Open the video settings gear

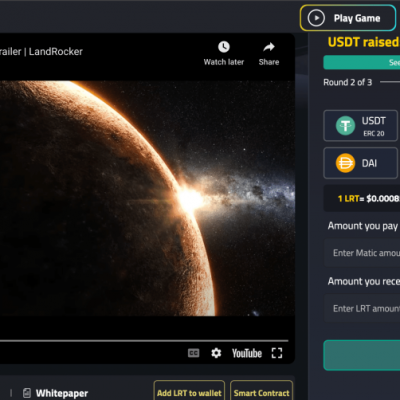click(x=216, y=353)
